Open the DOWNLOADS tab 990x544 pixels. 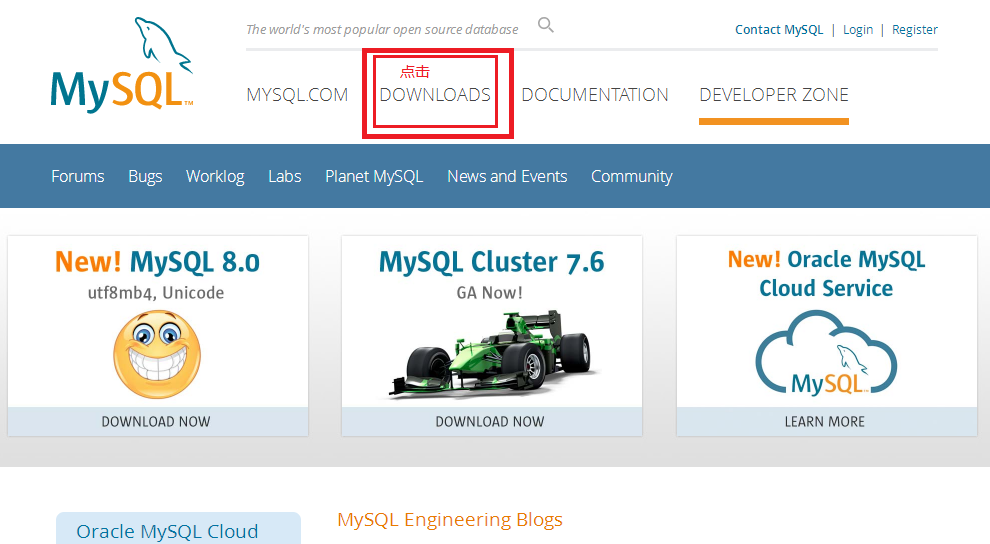(x=435, y=95)
